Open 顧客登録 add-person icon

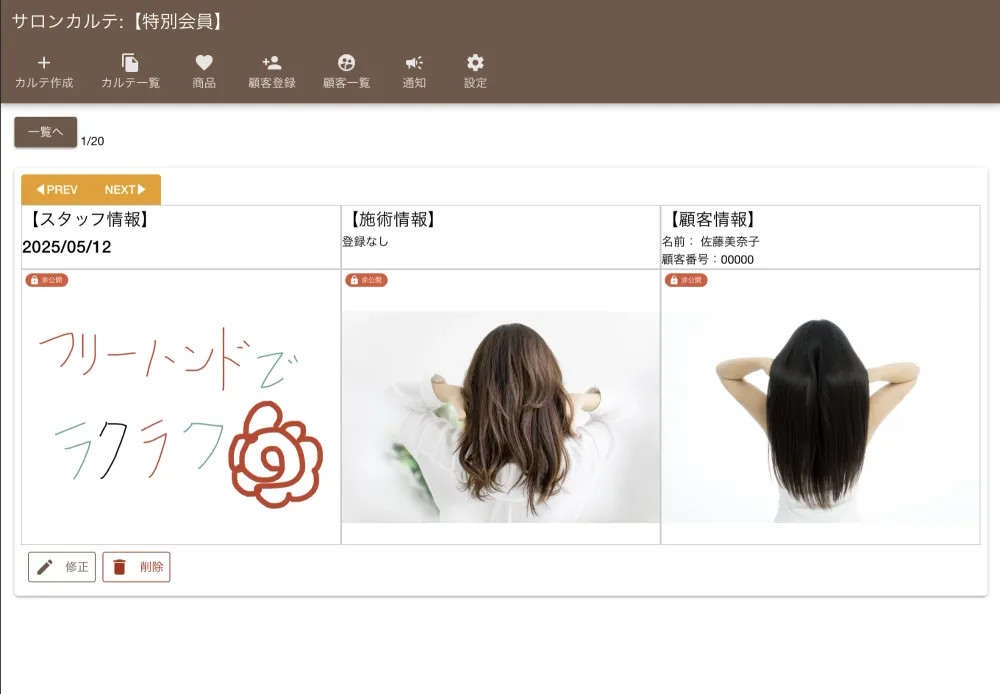(272, 63)
